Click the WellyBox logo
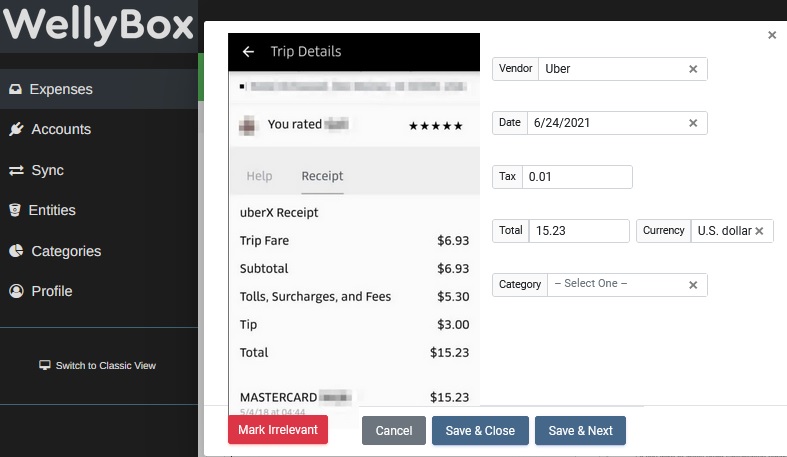This screenshot has width=787, height=457. (98, 26)
